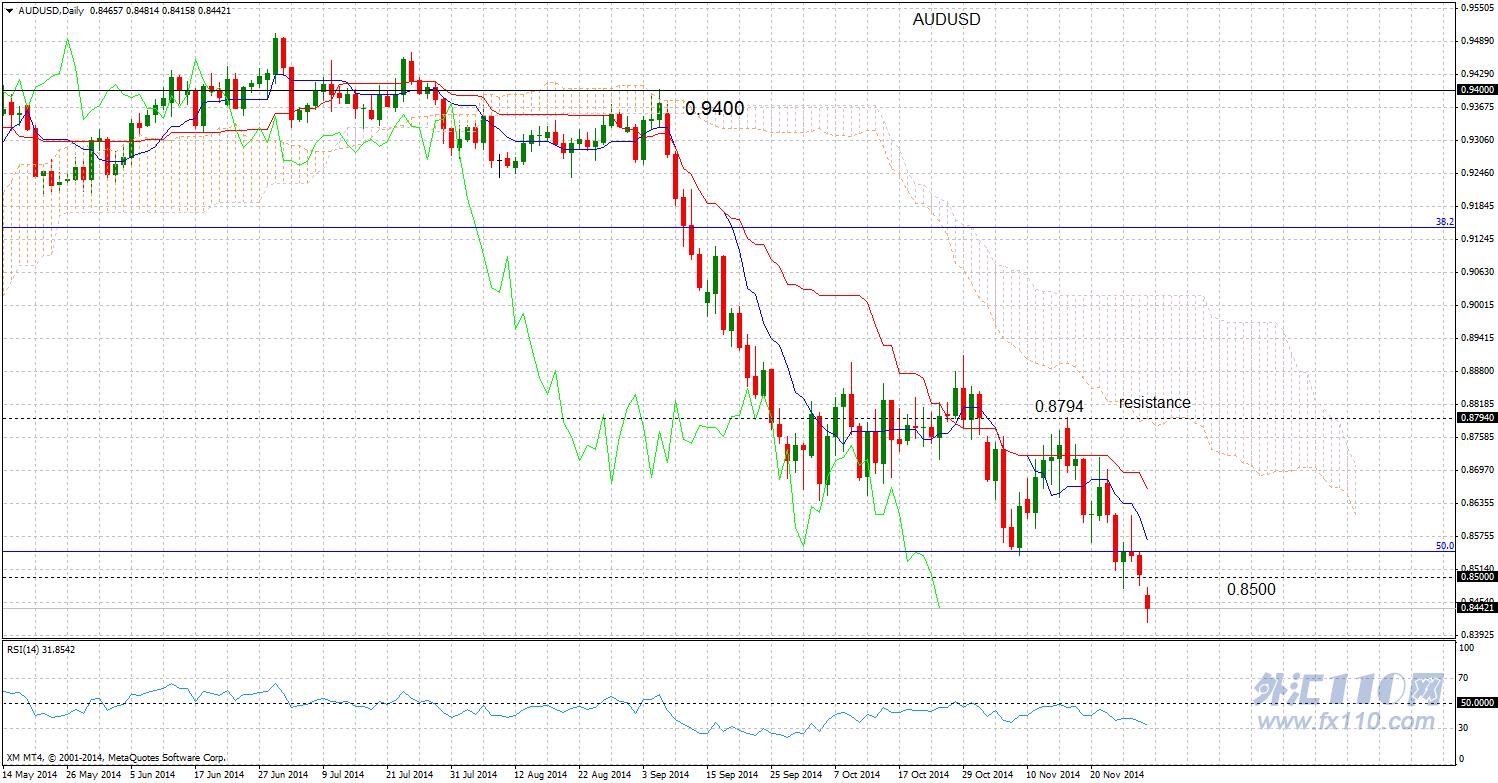The width and height of the screenshot is (1498, 783).
Task: Select the 0.8500 annotation label
Action: pyautogui.click(x=1251, y=589)
